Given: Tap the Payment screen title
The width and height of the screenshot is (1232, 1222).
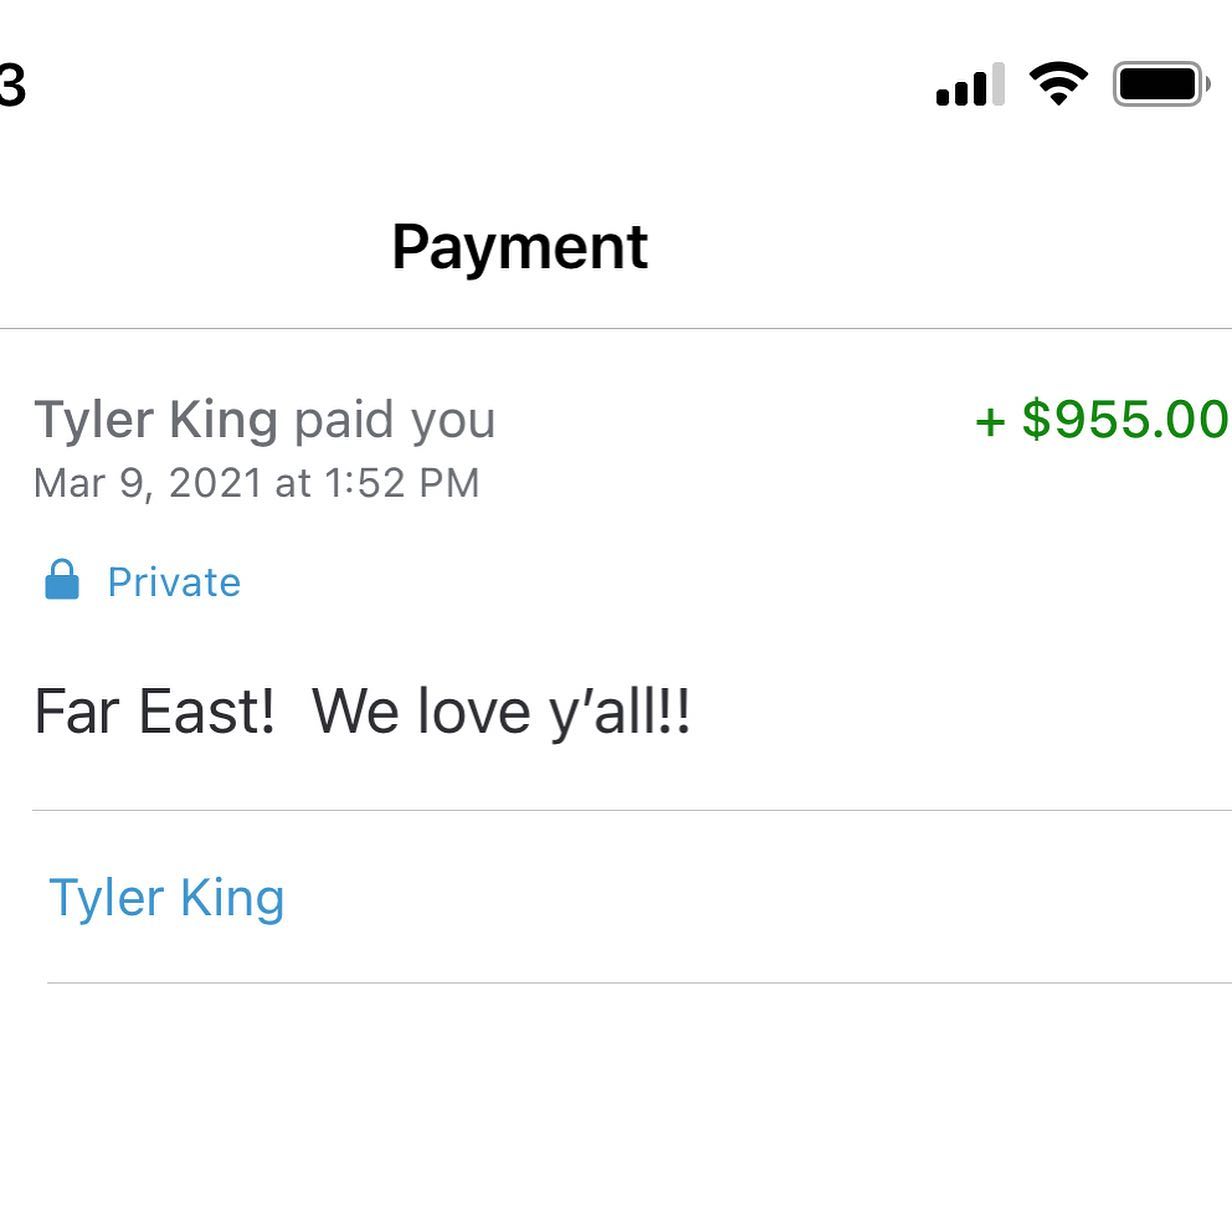Looking at the screenshot, I should (x=520, y=247).
